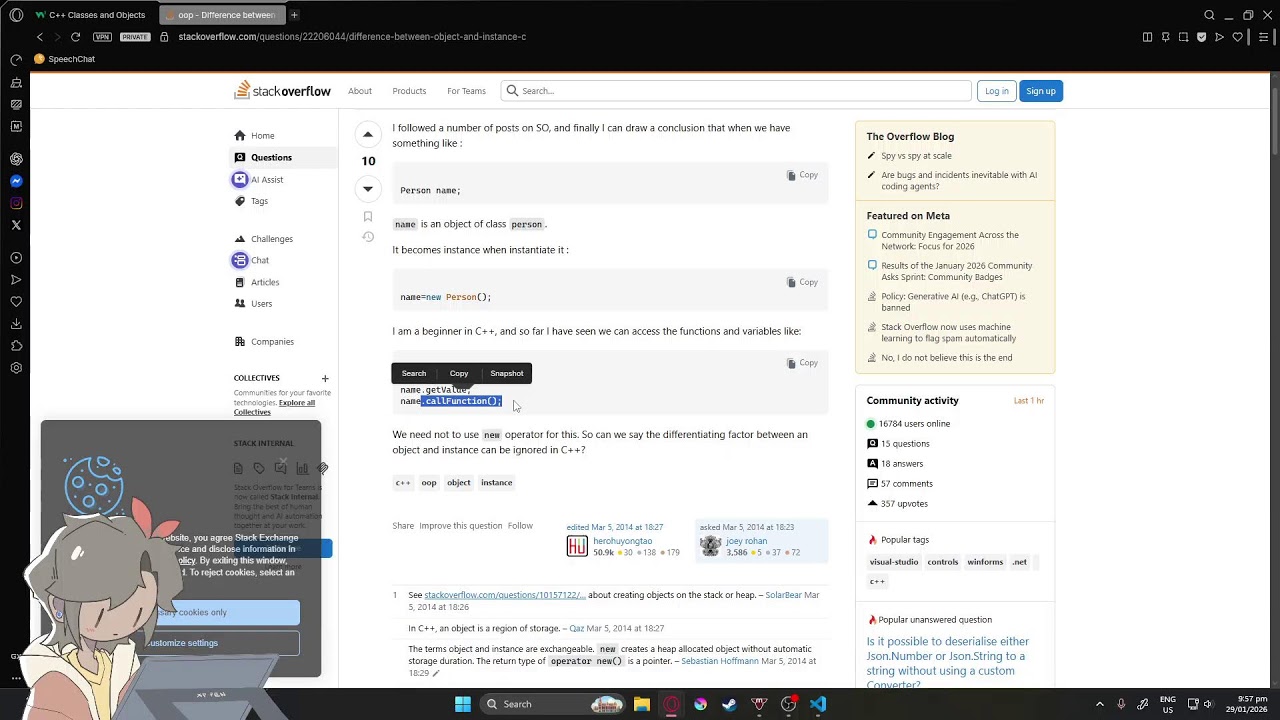1280x720 pixels.
Task: Upvote the question with the up arrow
Action: coord(368,134)
